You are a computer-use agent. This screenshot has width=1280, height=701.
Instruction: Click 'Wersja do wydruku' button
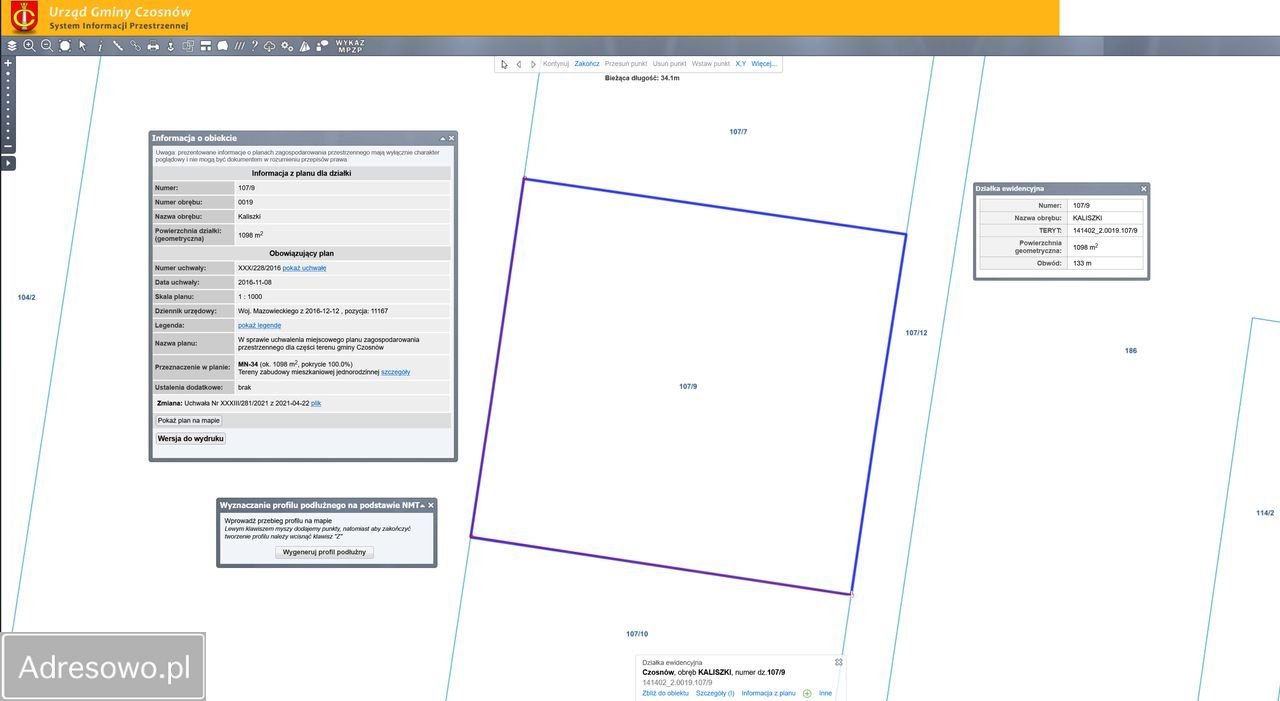click(x=190, y=439)
